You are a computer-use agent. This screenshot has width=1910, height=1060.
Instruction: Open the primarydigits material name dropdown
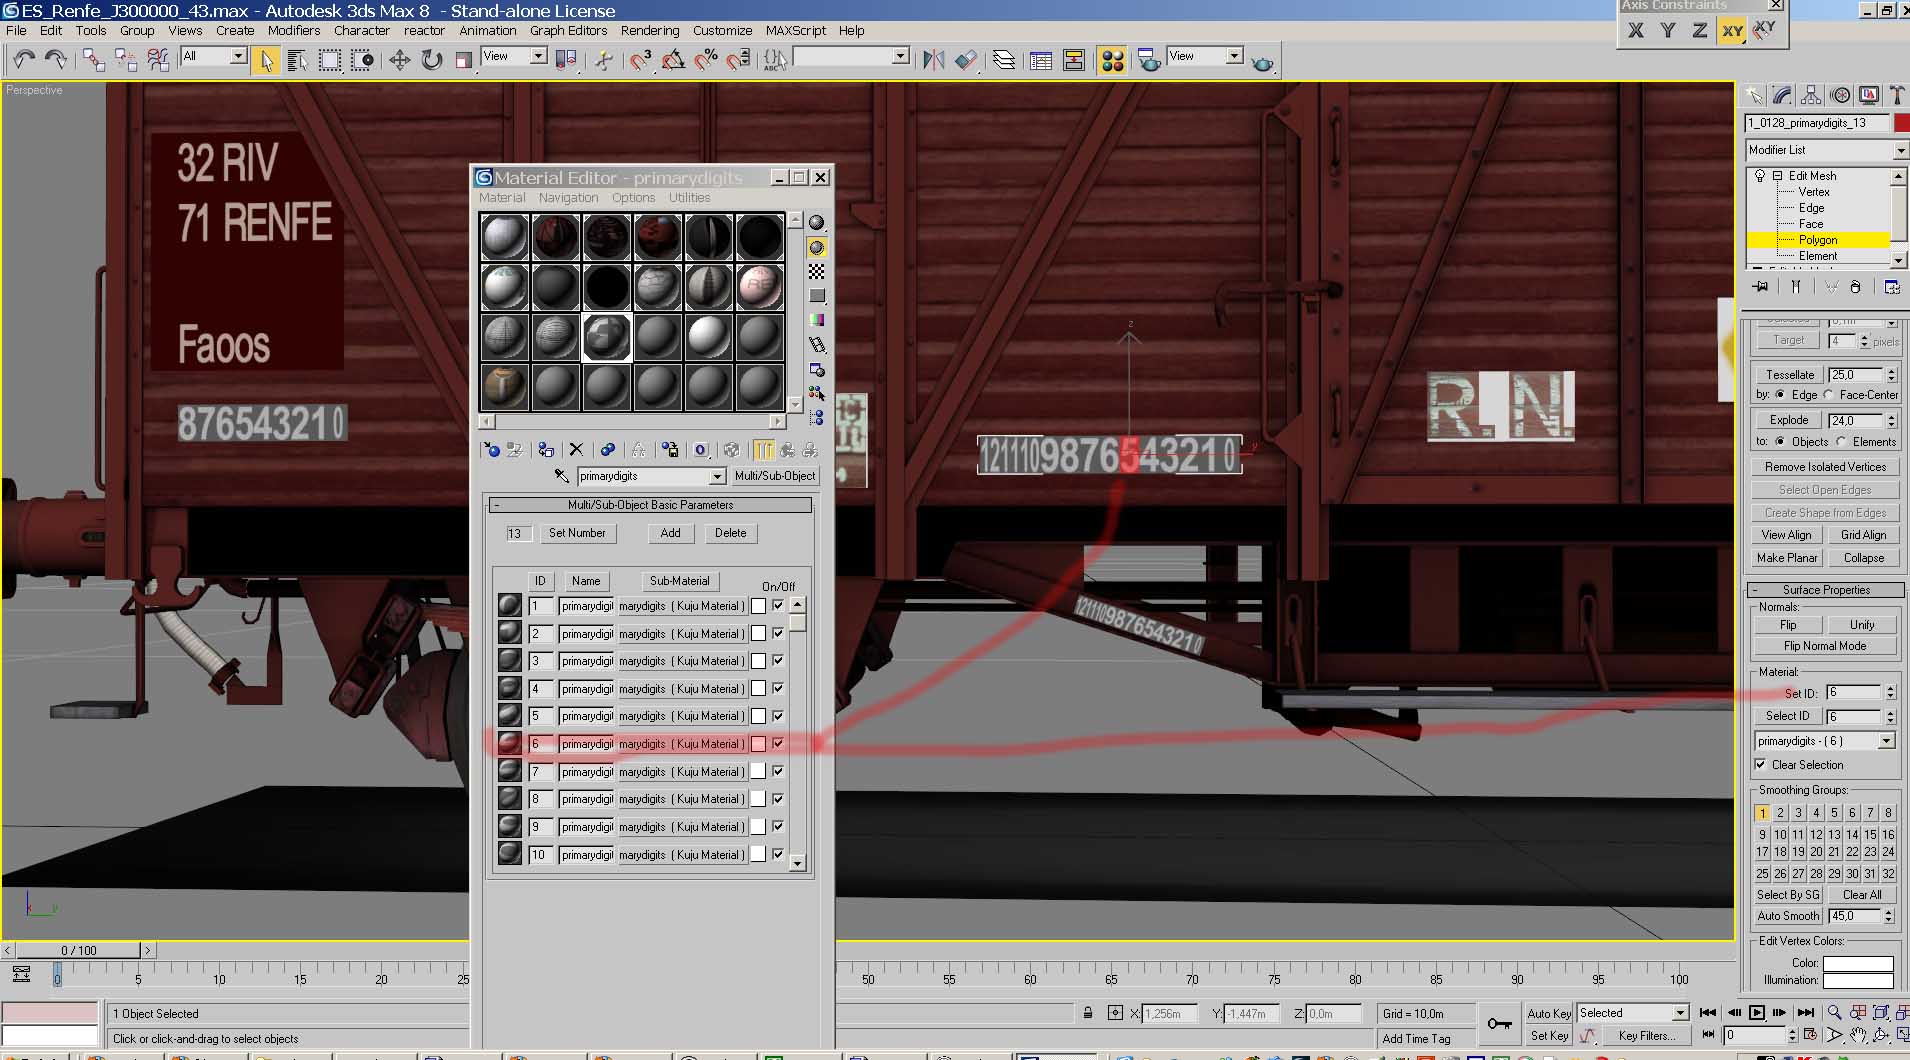tap(717, 476)
